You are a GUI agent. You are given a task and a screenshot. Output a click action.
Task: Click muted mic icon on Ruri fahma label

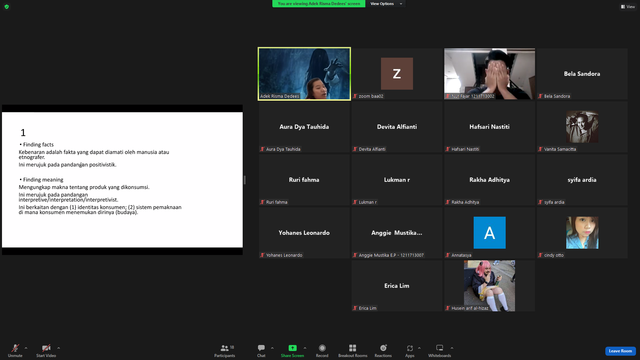coord(262,202)
